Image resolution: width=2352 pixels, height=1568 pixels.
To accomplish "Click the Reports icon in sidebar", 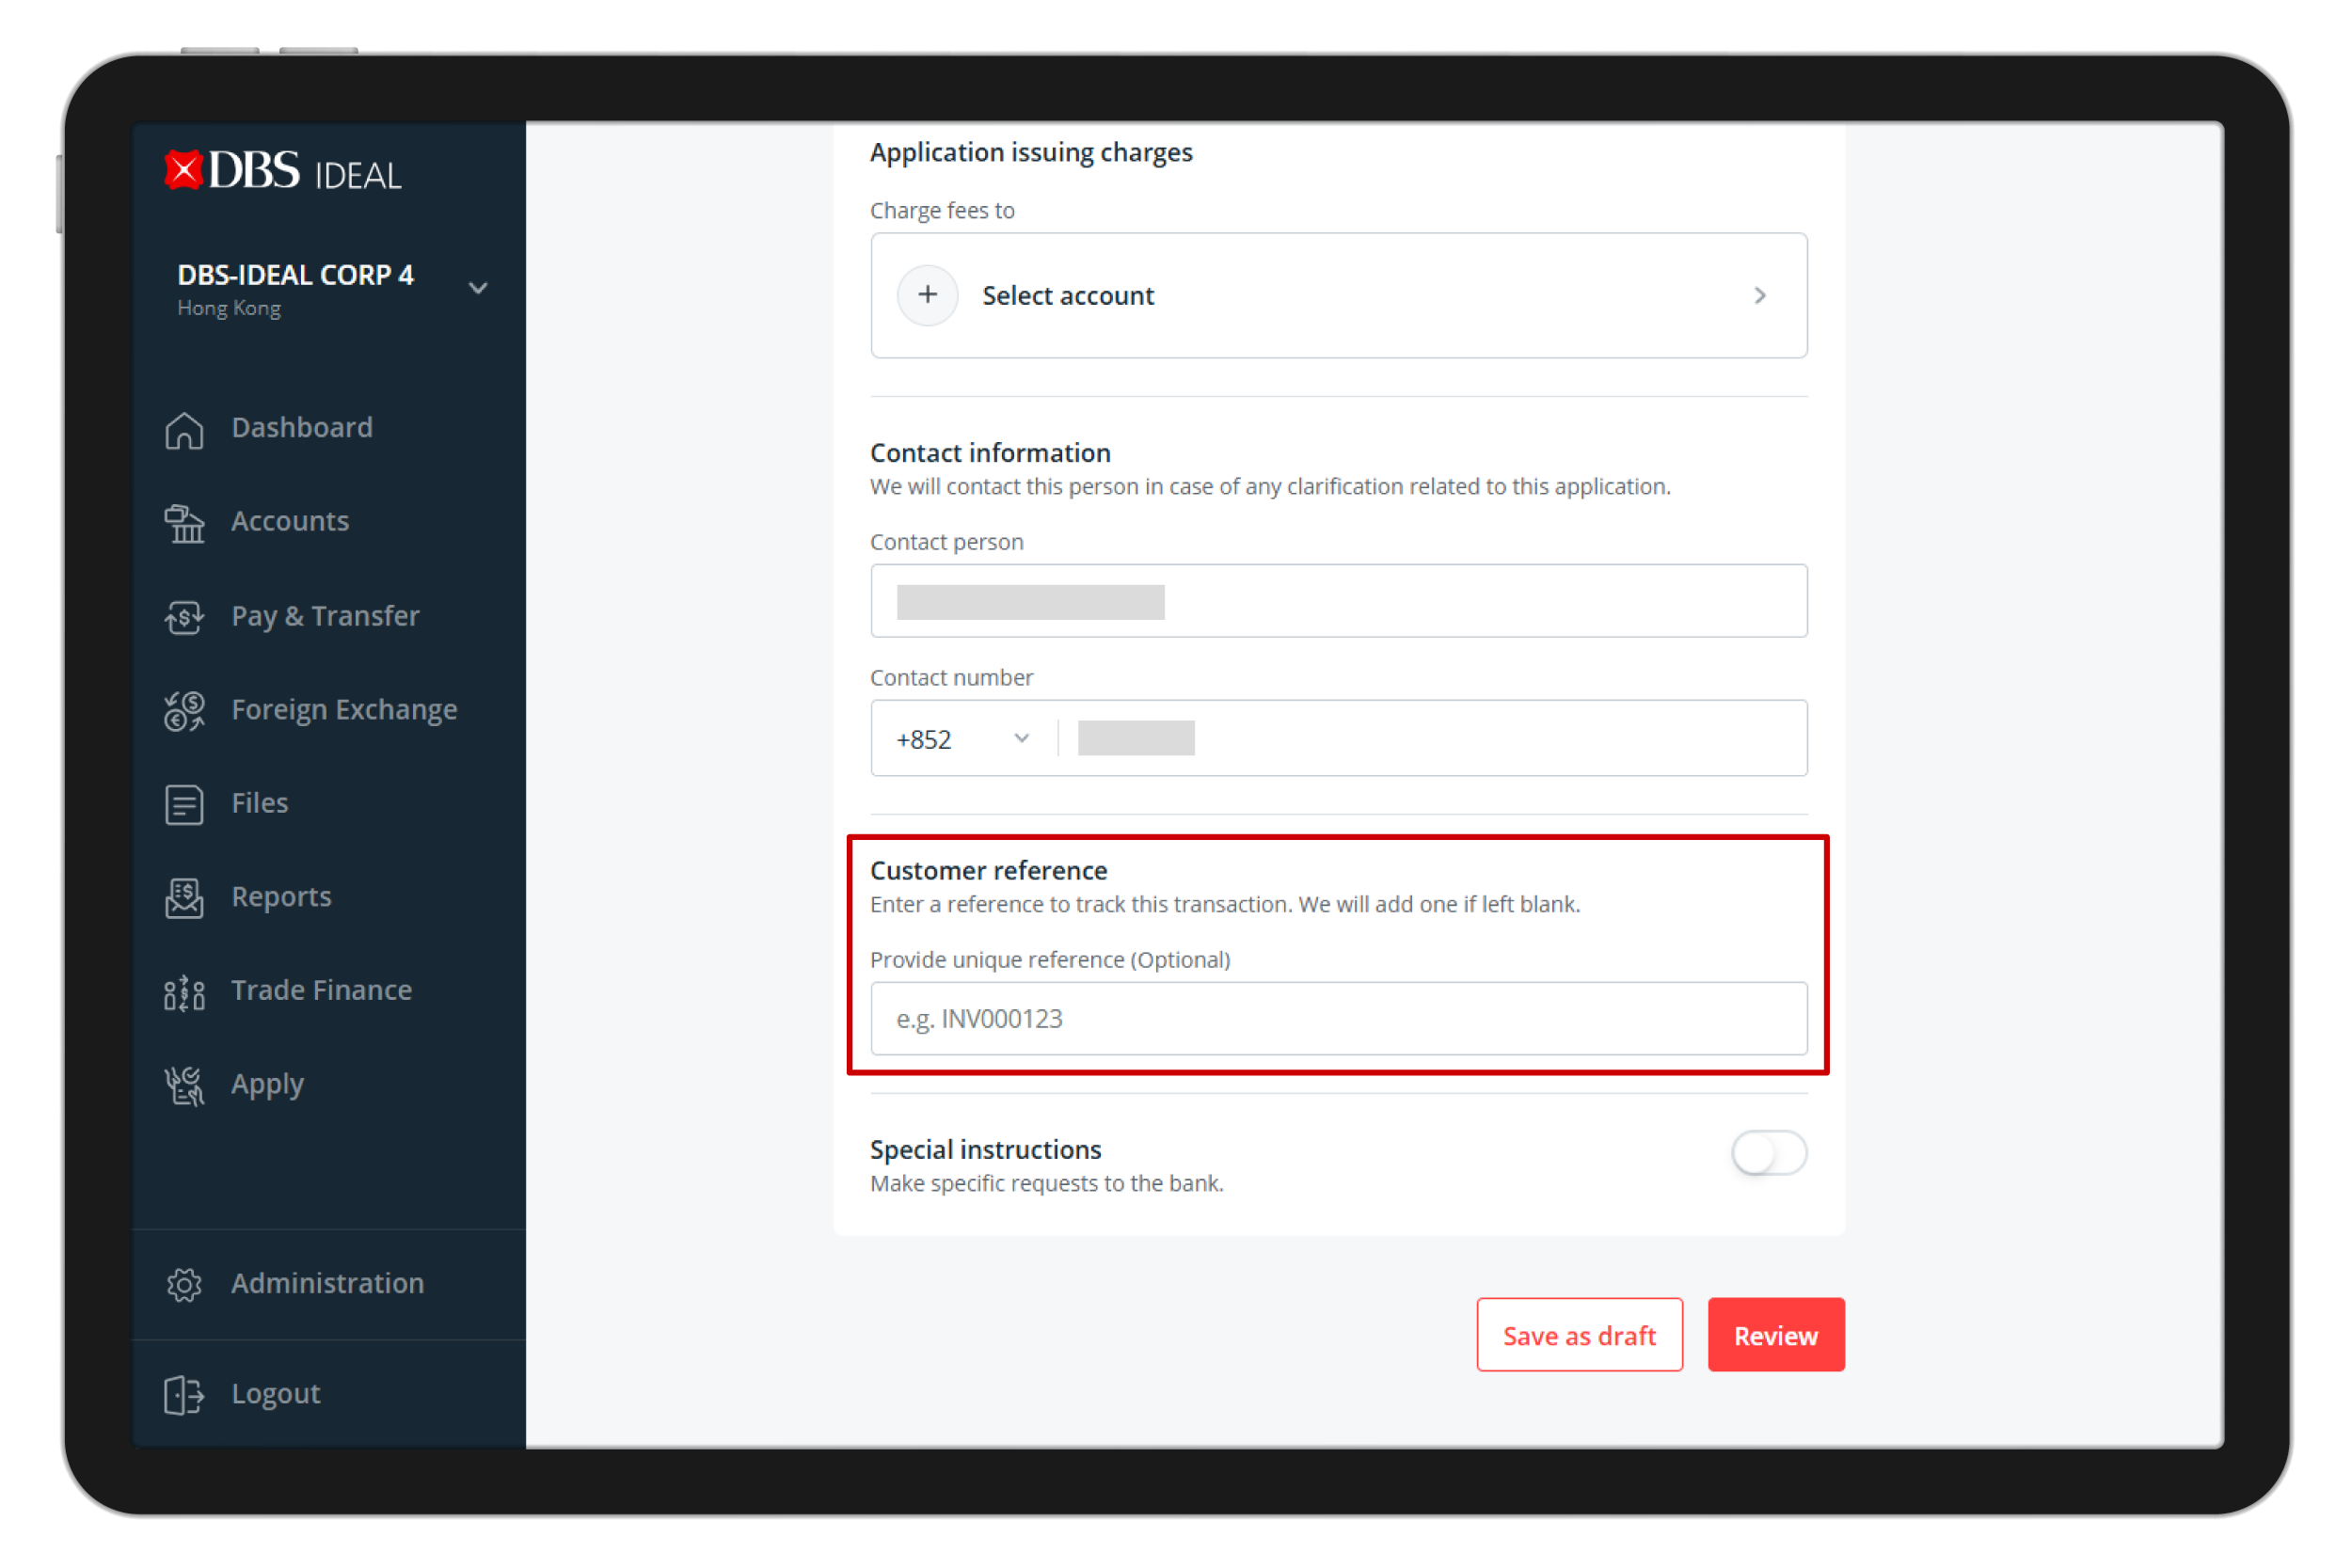I will tap(184, 898).
